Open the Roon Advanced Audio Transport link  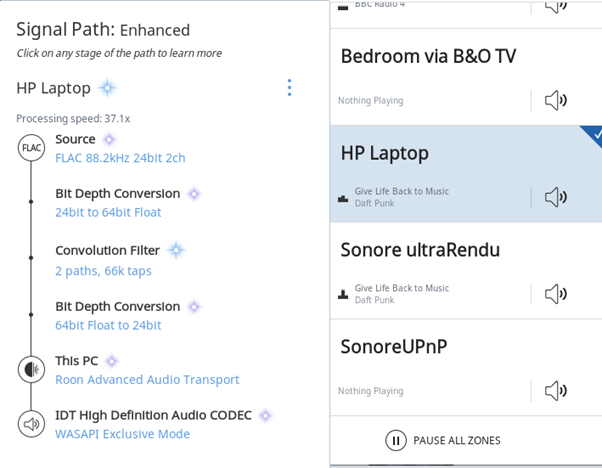coord(147,380)
